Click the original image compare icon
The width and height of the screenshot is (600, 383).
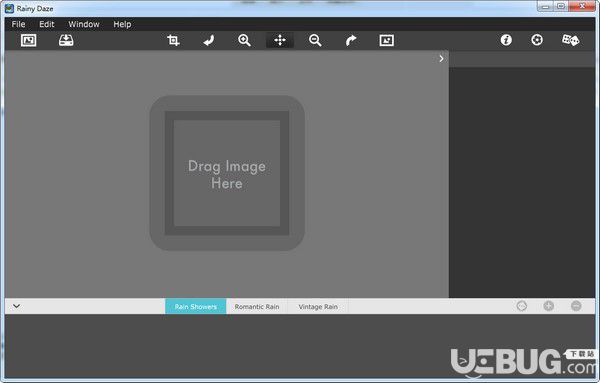pos(386,40)
